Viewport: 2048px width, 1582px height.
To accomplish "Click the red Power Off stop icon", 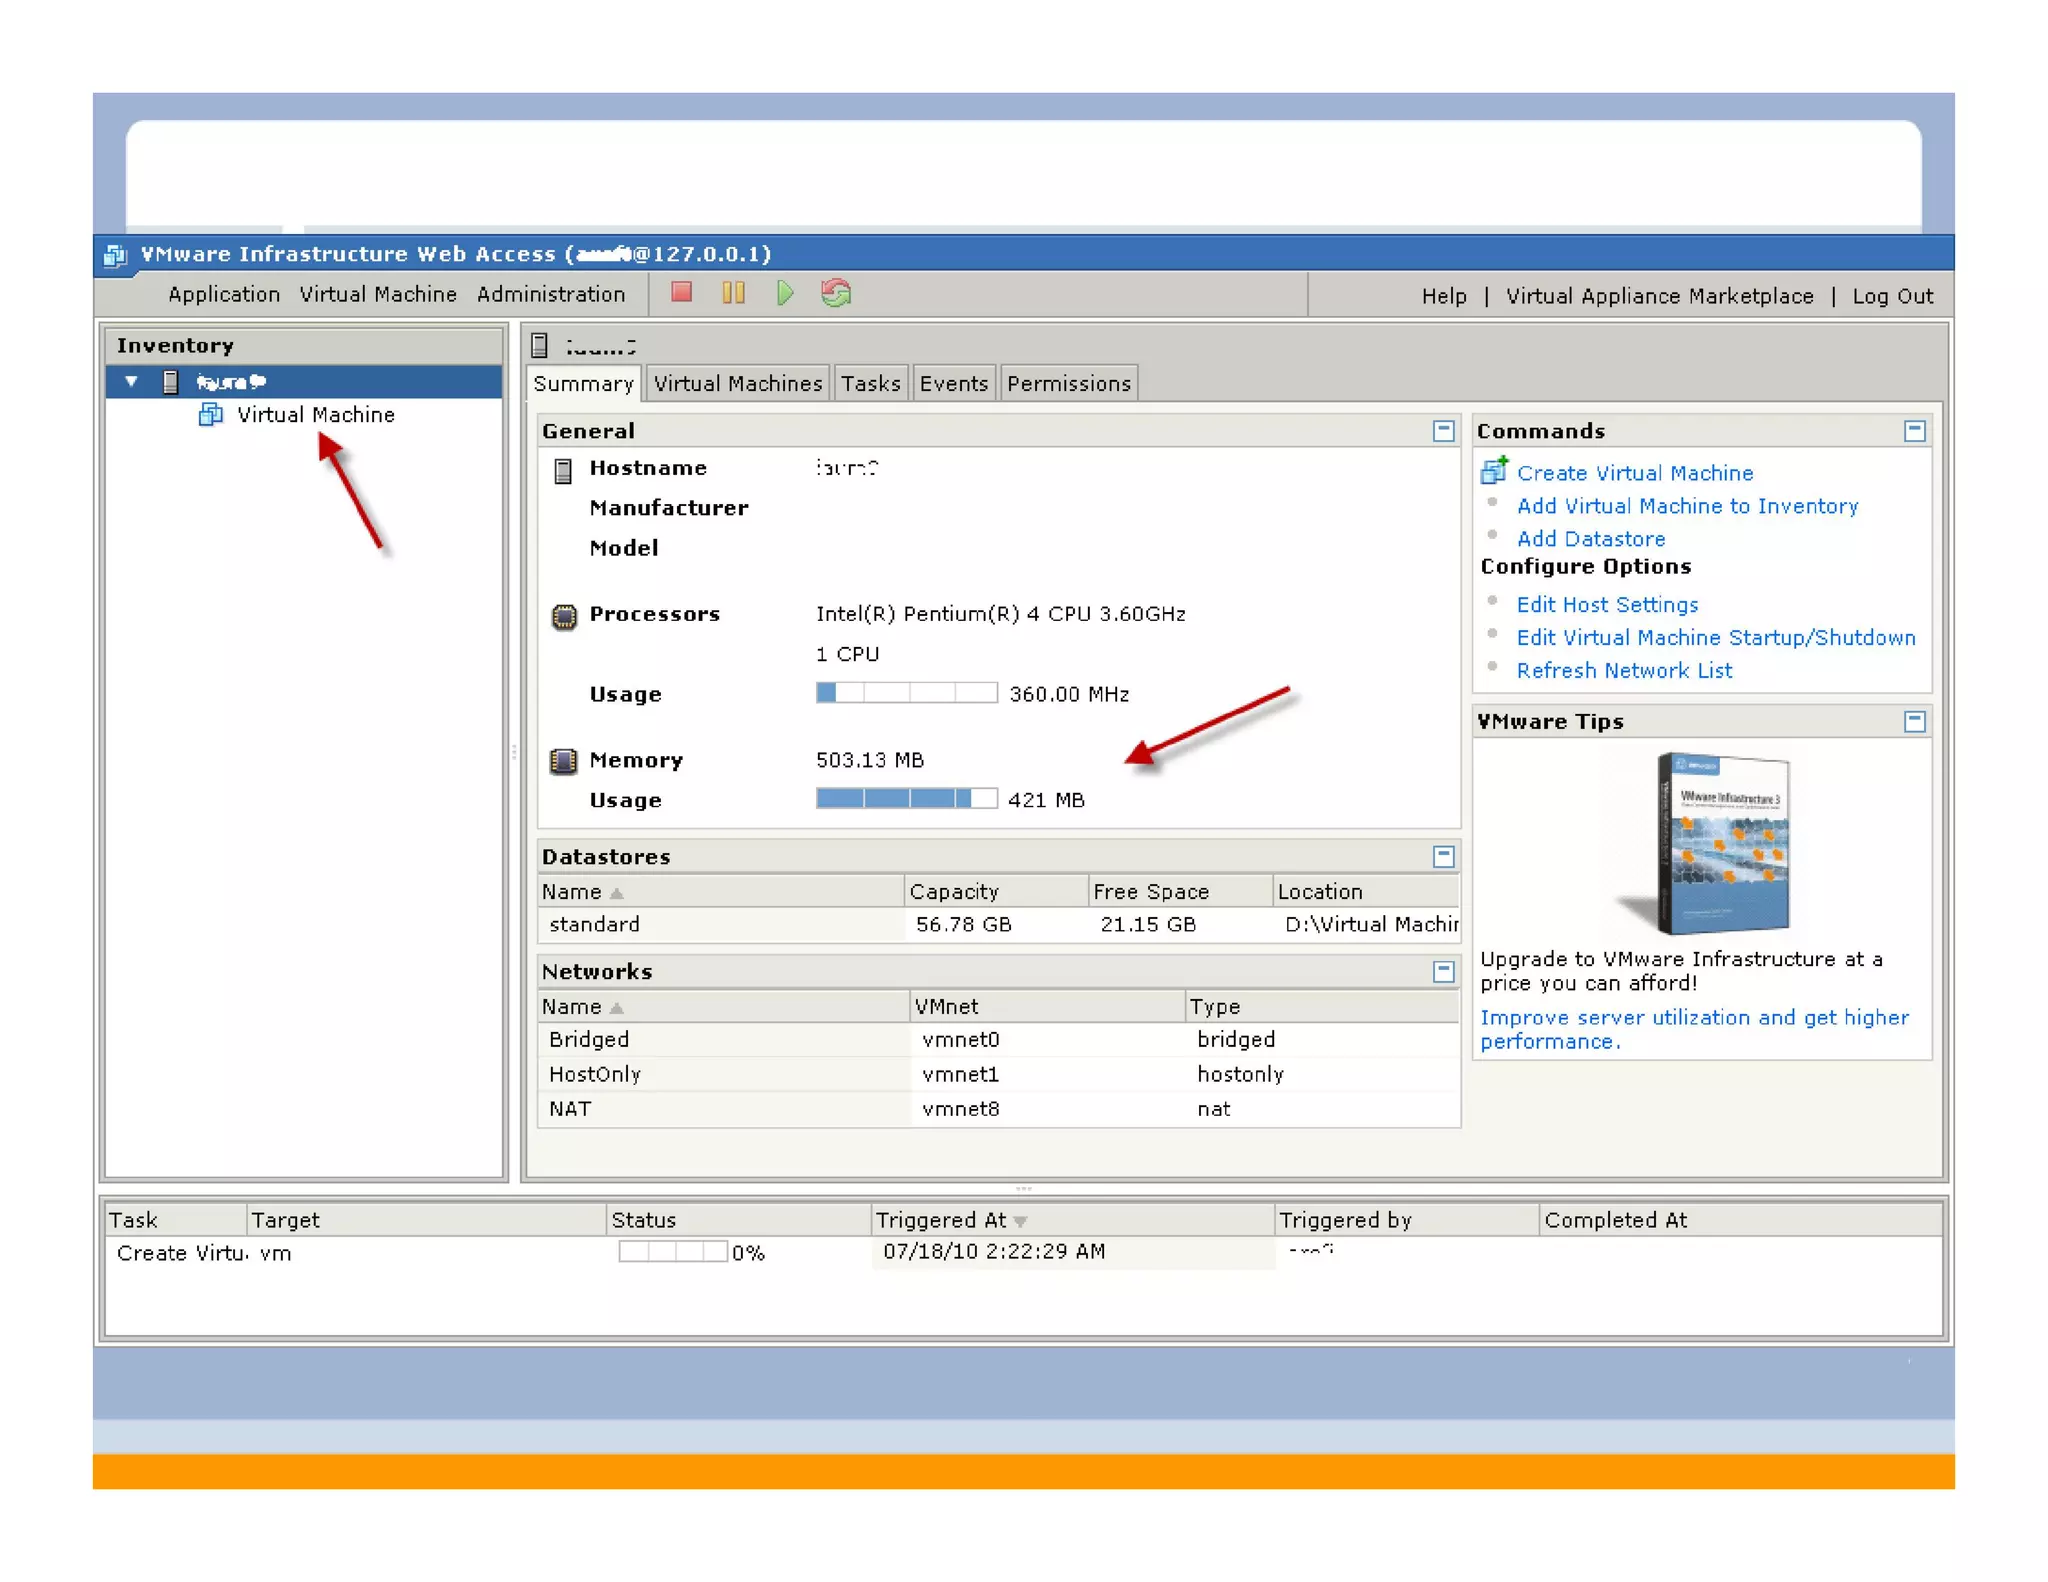I will coord(681,292).
